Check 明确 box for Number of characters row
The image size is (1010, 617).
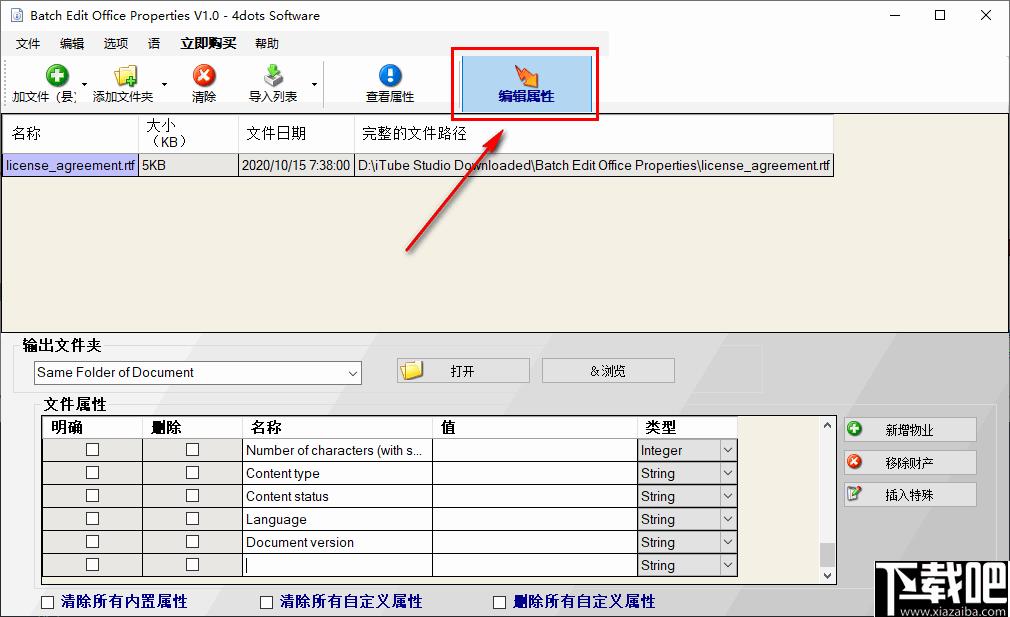pos(92,450)
